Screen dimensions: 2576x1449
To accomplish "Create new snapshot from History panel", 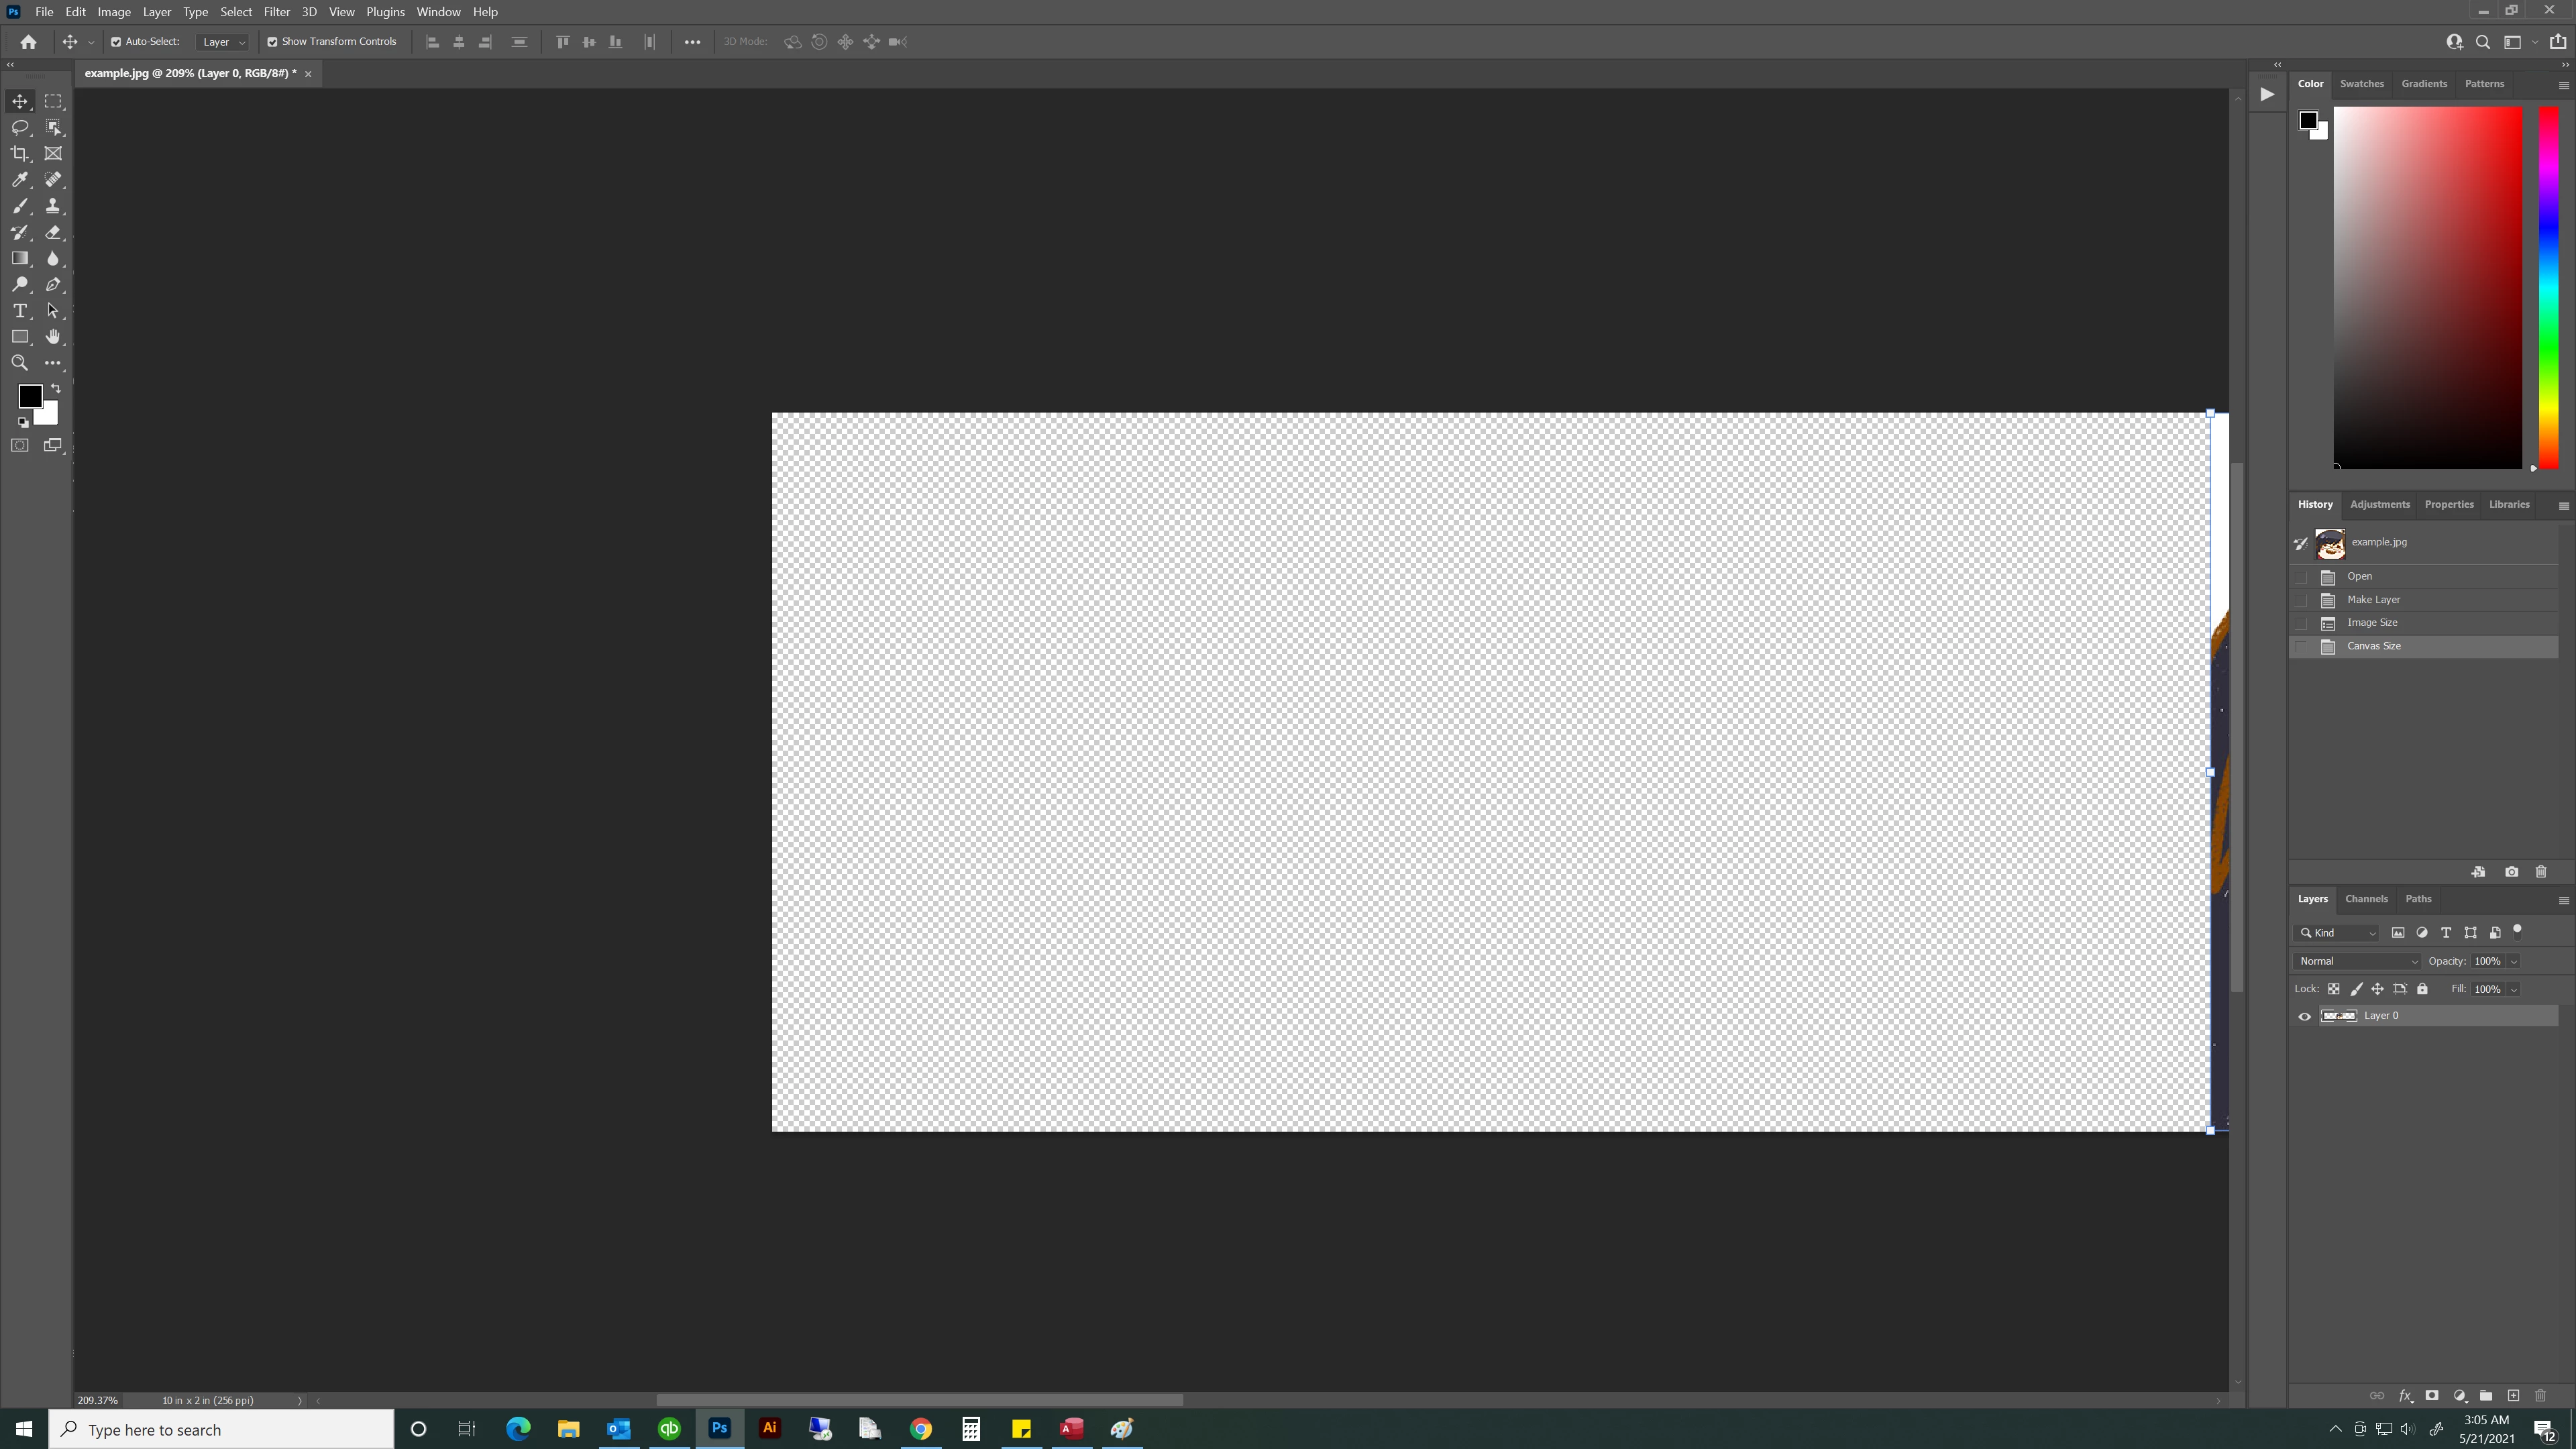I will coord(2511,872).
